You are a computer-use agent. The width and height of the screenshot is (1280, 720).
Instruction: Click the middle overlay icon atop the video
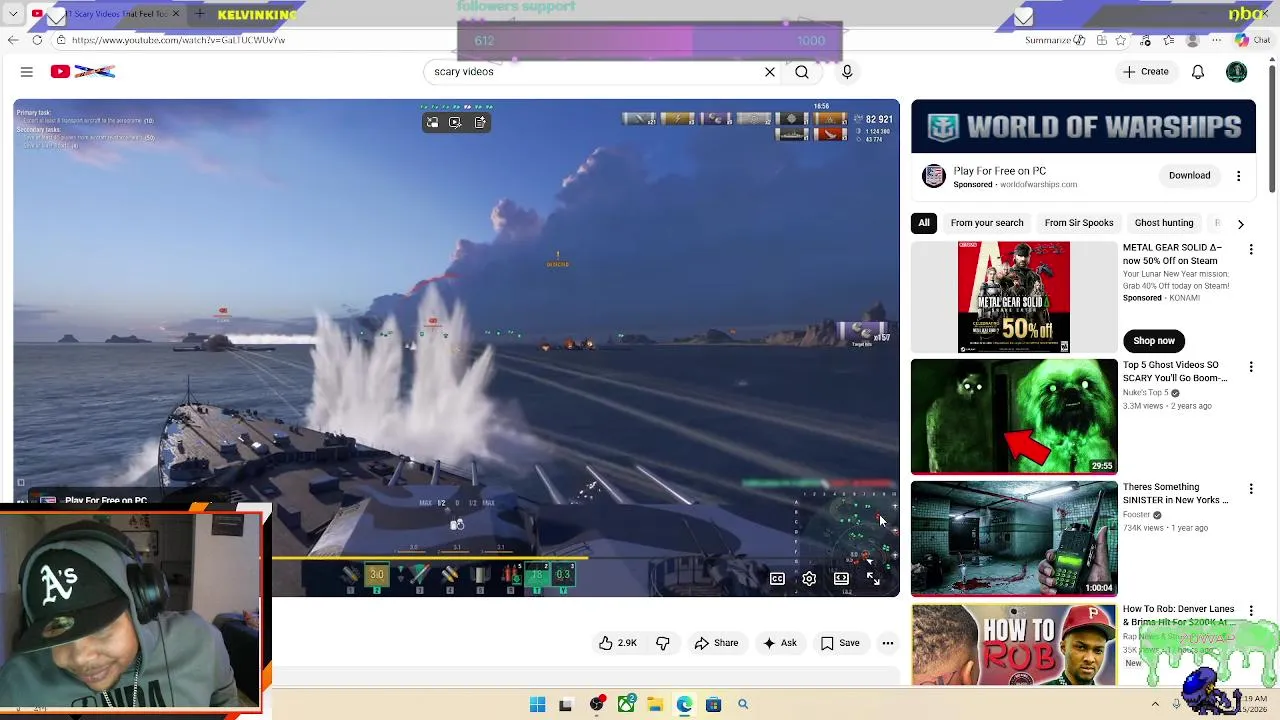[x=455, y=122]
